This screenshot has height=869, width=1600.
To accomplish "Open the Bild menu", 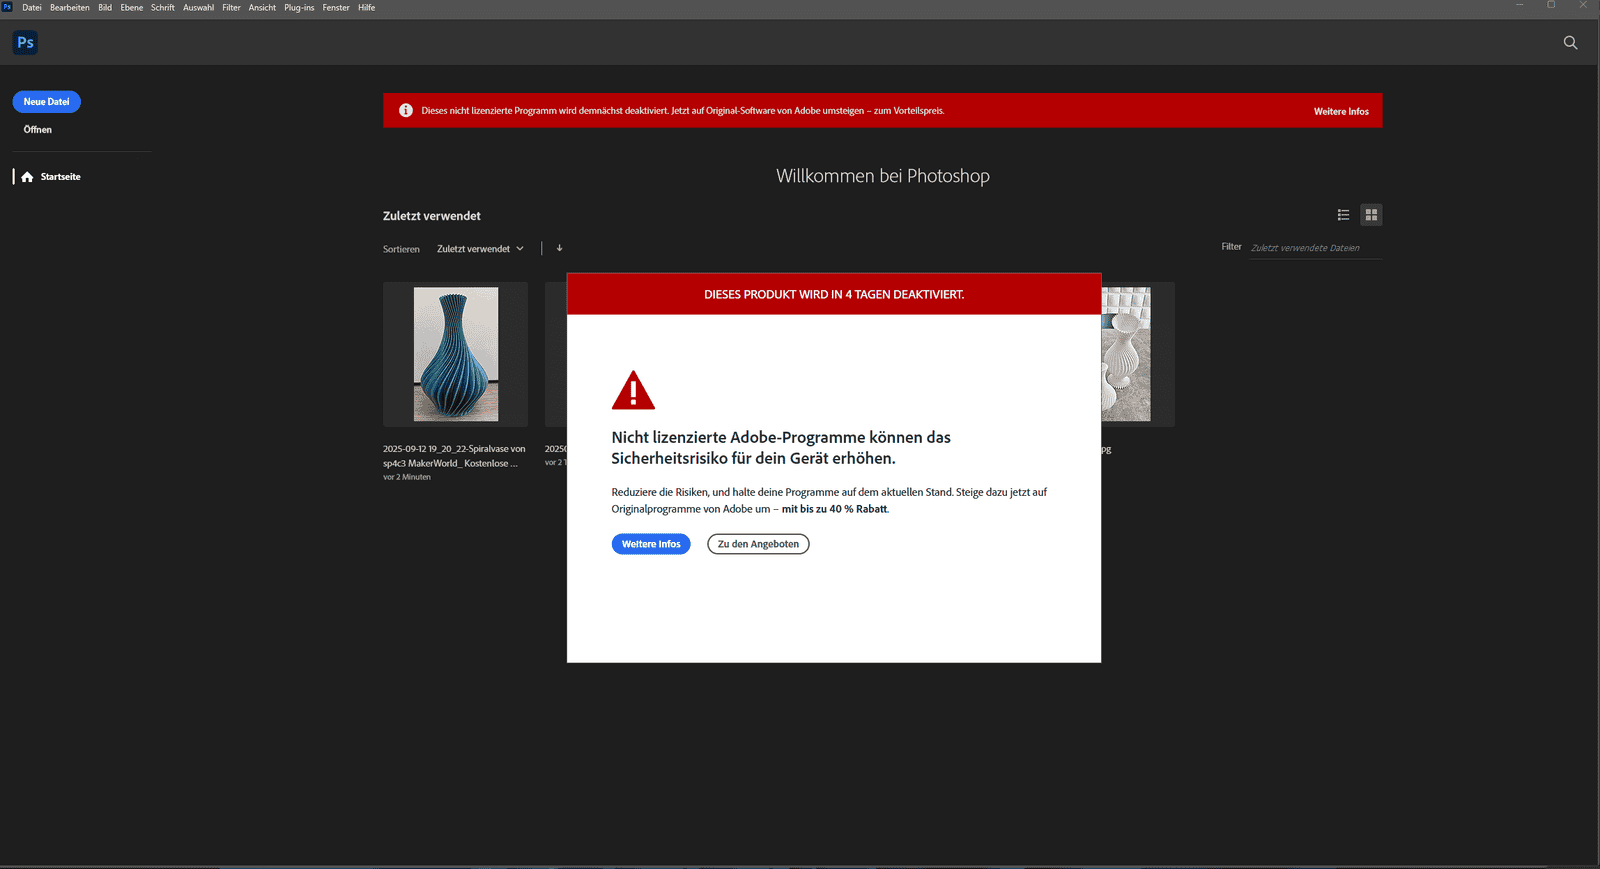I will point(105,7).
